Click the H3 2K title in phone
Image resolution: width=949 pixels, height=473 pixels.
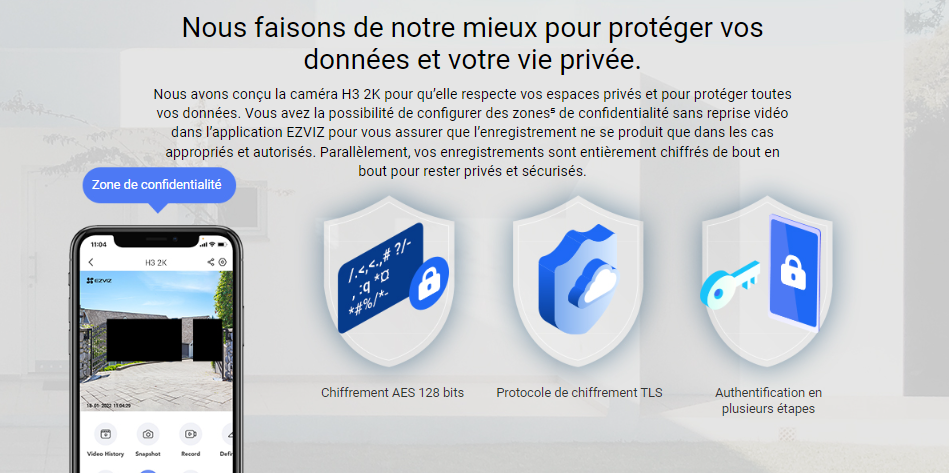click(x=156, y=263)
